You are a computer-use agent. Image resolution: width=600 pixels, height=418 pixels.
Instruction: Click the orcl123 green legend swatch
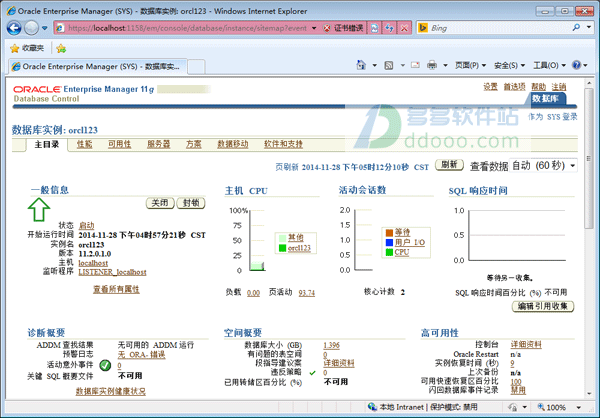[282, 248]
